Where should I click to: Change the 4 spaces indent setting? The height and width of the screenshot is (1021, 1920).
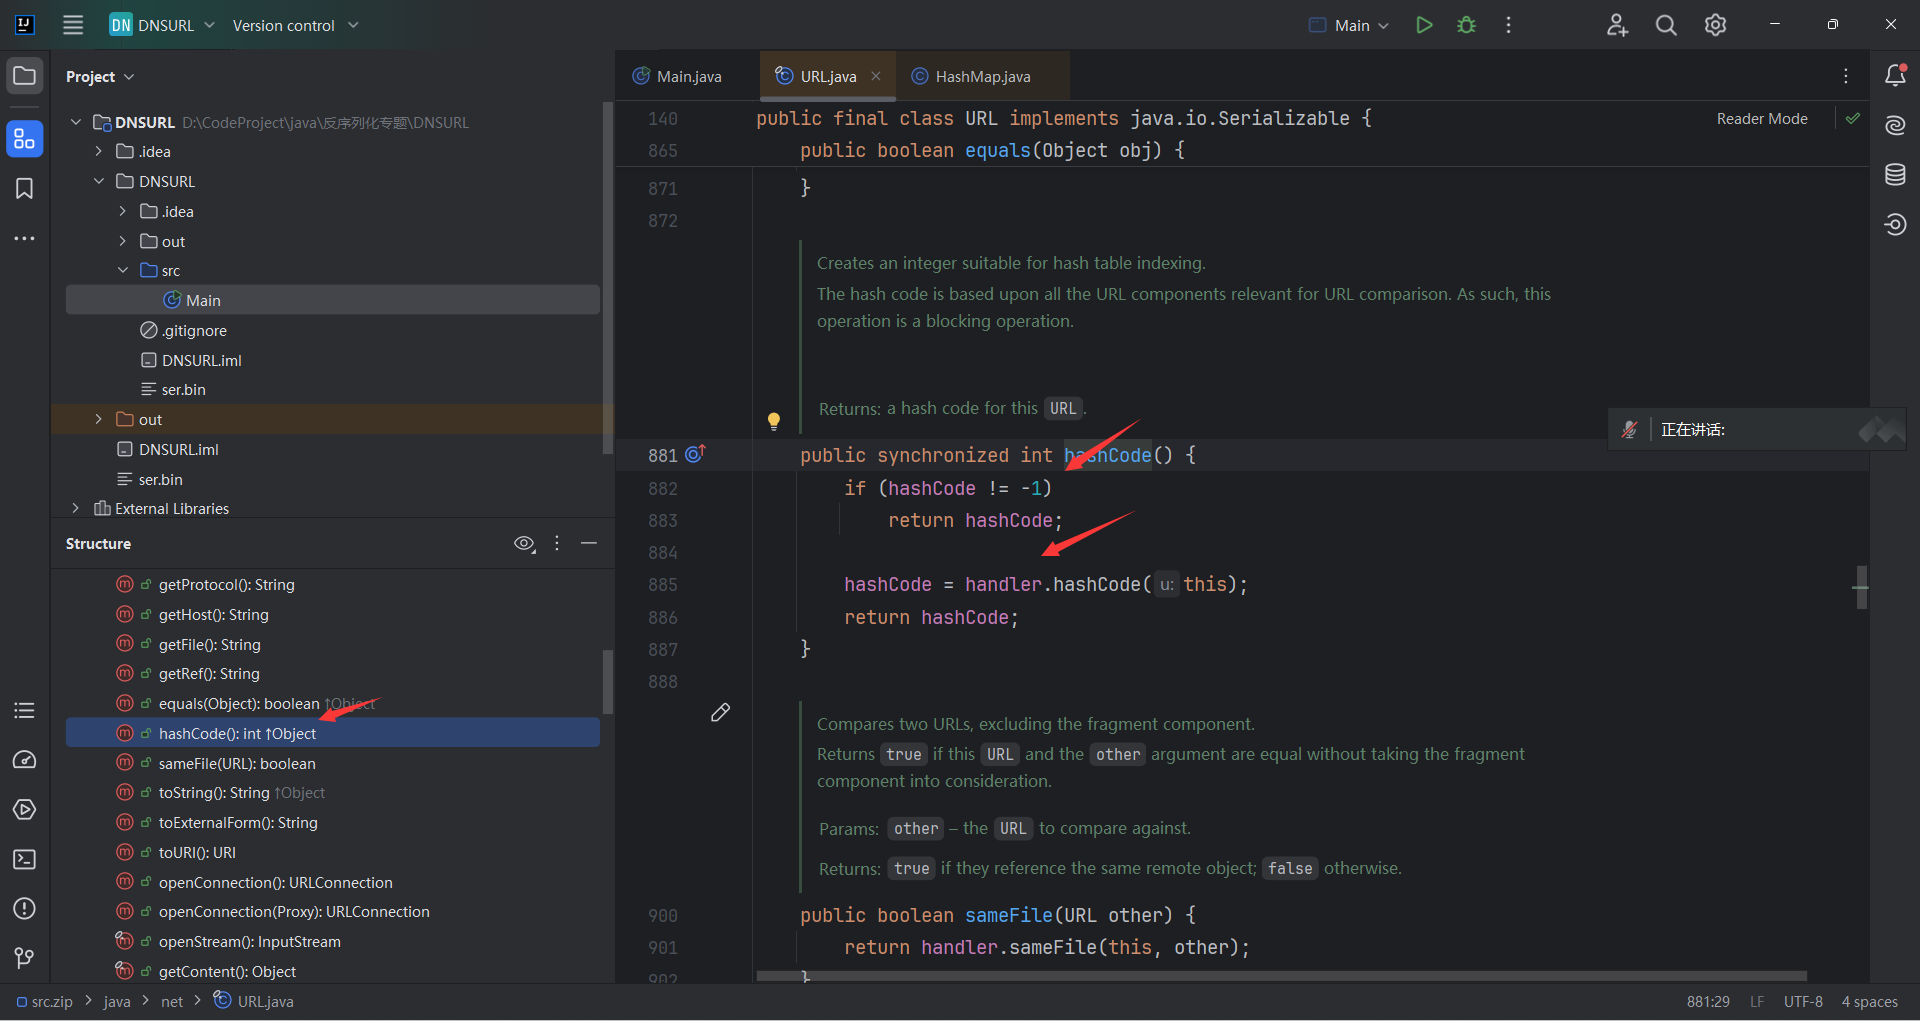click(1869, 1001)
